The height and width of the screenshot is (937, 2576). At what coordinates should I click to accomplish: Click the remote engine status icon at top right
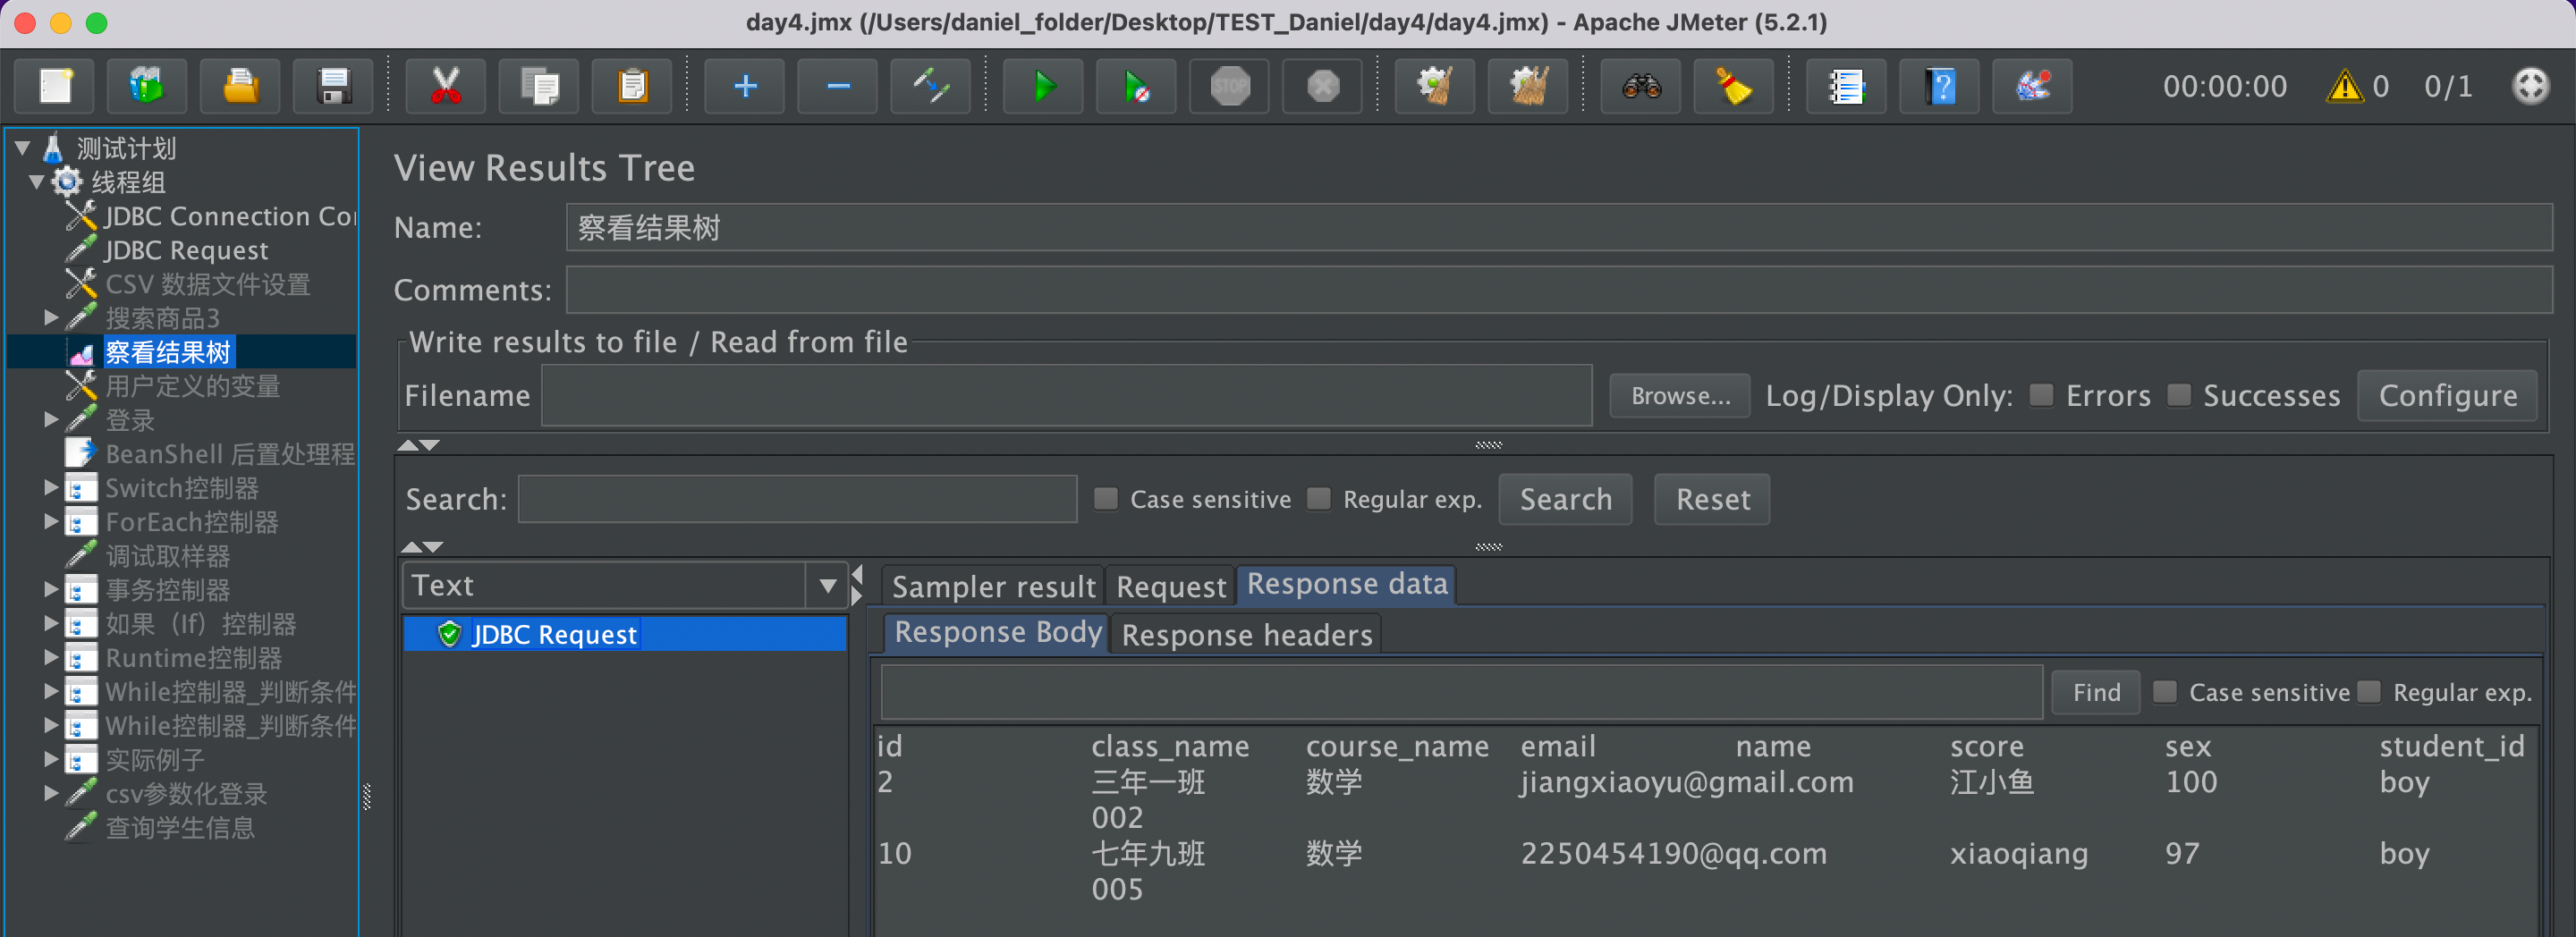(x=2531, y=86)
